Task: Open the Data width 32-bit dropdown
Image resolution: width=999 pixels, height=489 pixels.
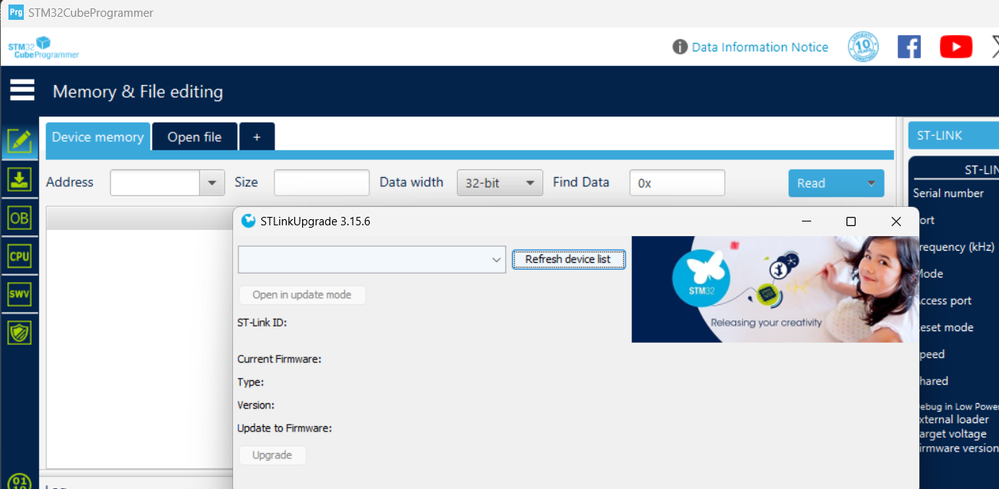Action: (500, 183)
